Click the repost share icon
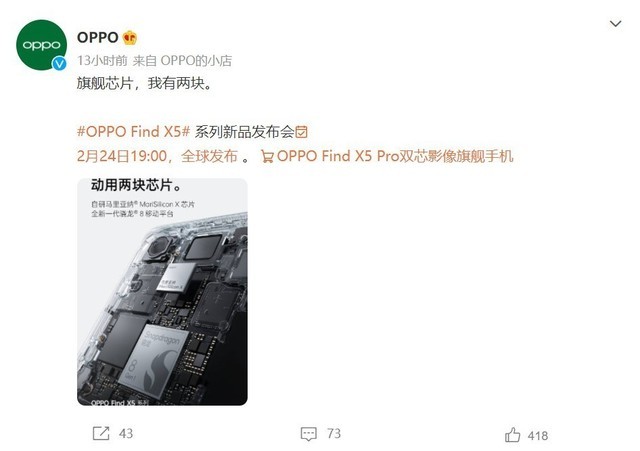 click(x=101, y=433)
